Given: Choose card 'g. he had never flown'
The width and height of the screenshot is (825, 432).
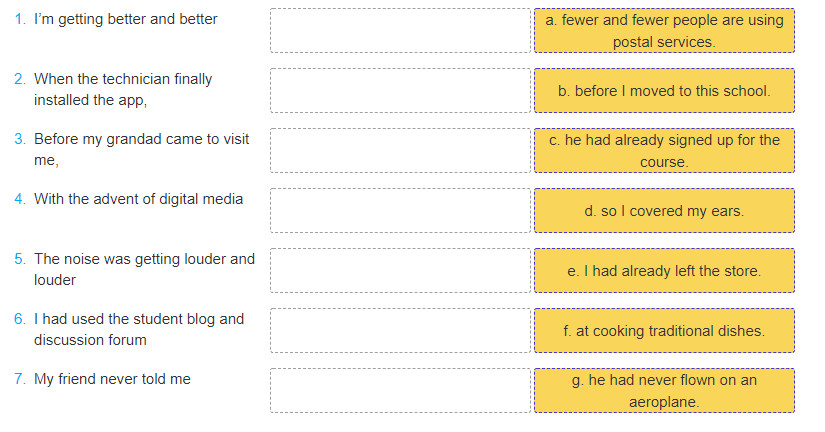Looking at the screenshot, I should pyautogui.click(x=664, y=390).
